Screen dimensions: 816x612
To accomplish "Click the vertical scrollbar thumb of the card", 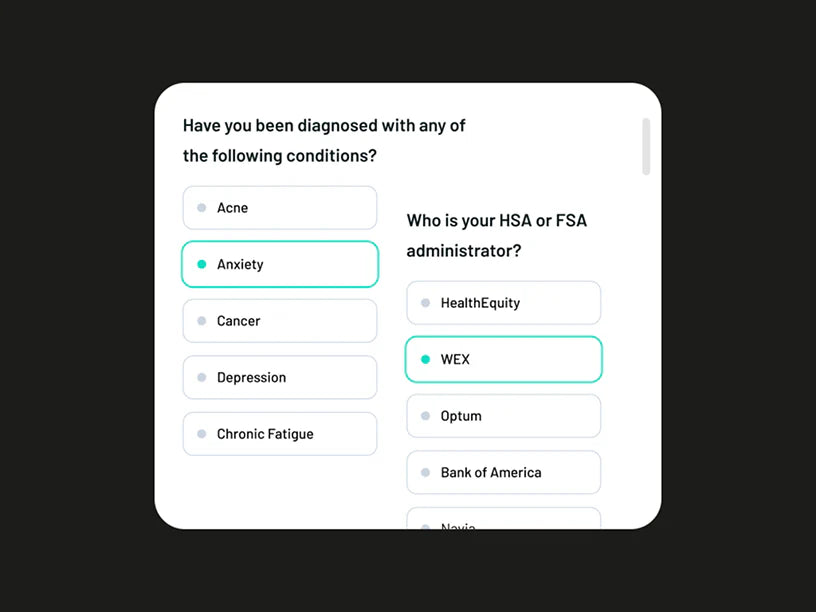I will point(646,146).
